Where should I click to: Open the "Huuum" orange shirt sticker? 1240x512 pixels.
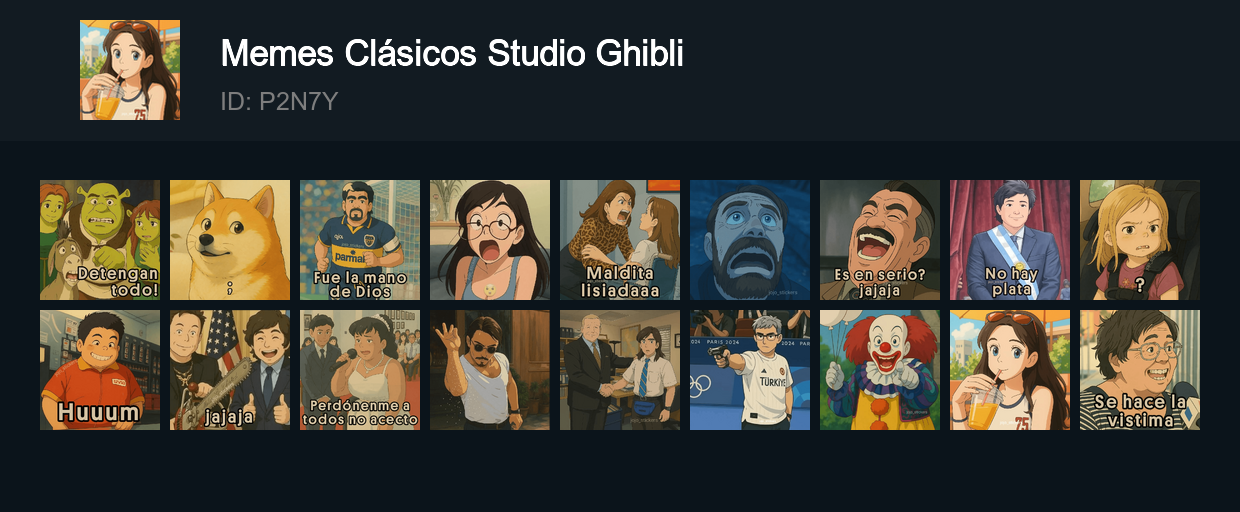click(100, 370)
